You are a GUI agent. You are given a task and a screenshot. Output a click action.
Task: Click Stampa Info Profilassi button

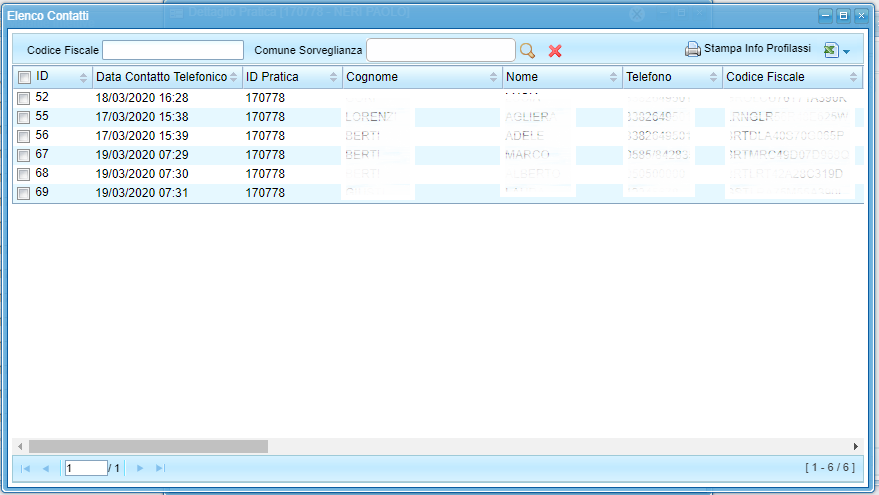pos(748,49)
